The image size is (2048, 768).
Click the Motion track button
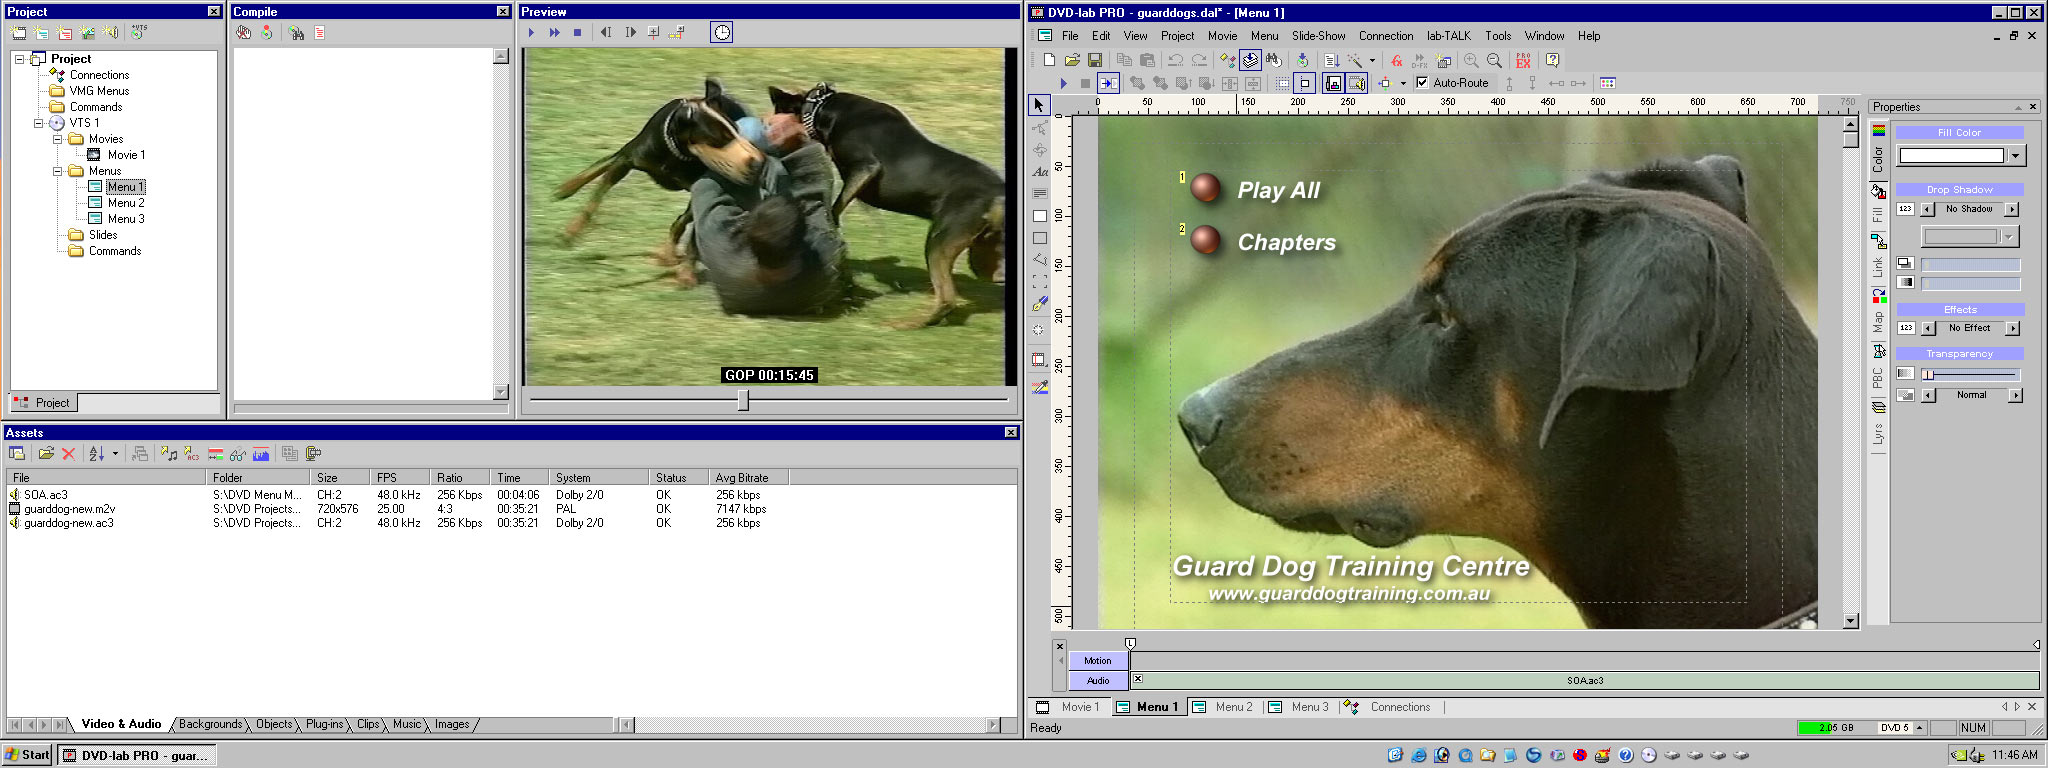1097,660
